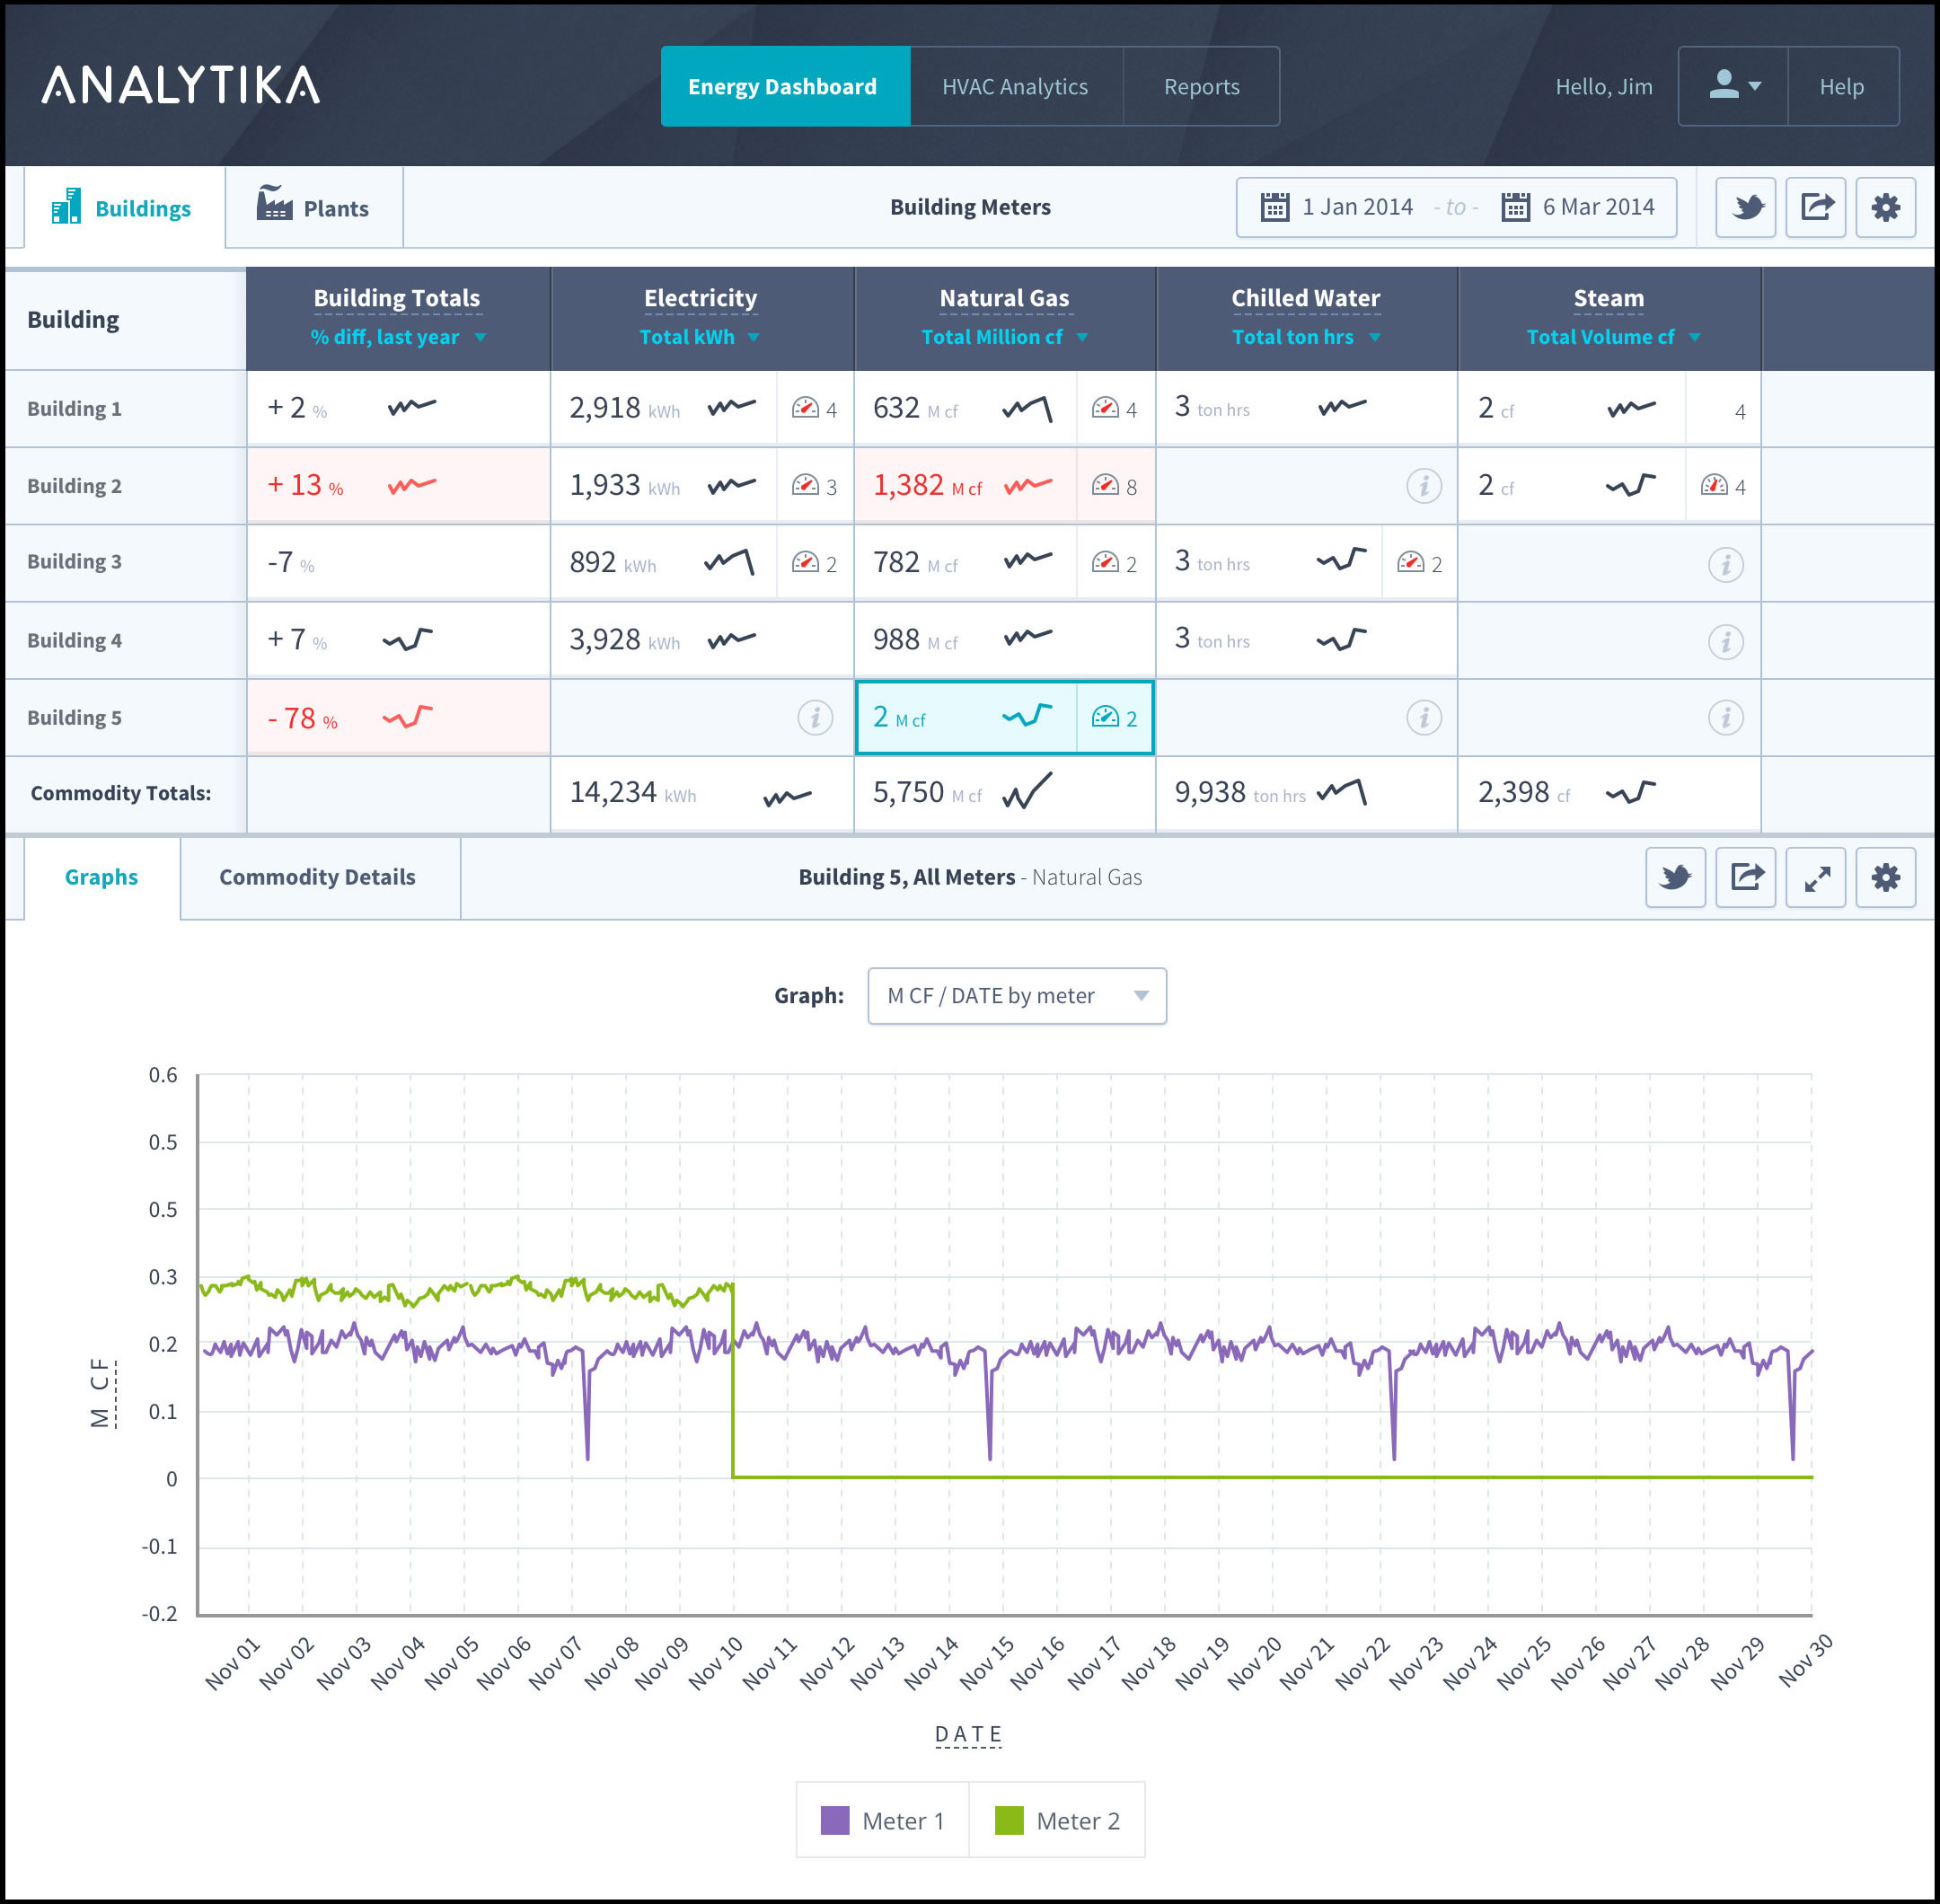Switch to Energy Dashboard tab
This screenshot has height=1904, width=1940.
tap(785, 86)
